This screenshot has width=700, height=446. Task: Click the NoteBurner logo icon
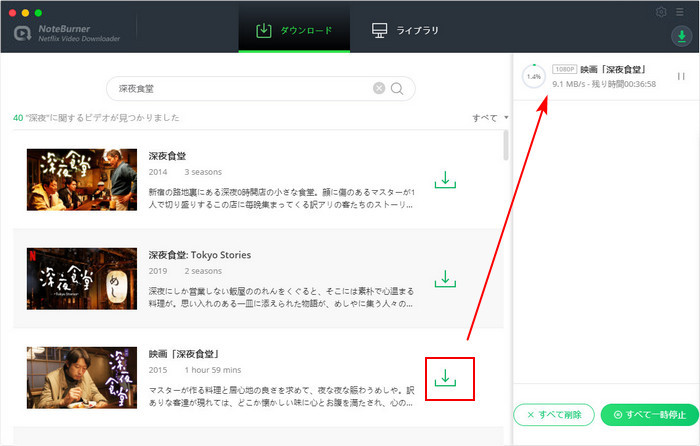click(22, 33)
